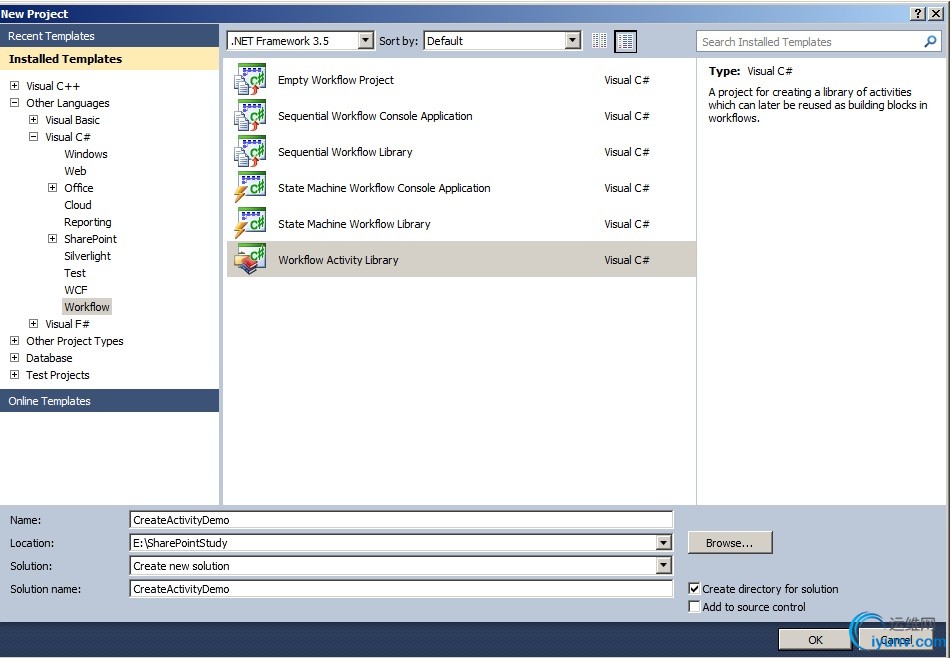Close the New Project dialog
Image resolution: width=952 pixels, height=658 pixels.
[936, 13]
